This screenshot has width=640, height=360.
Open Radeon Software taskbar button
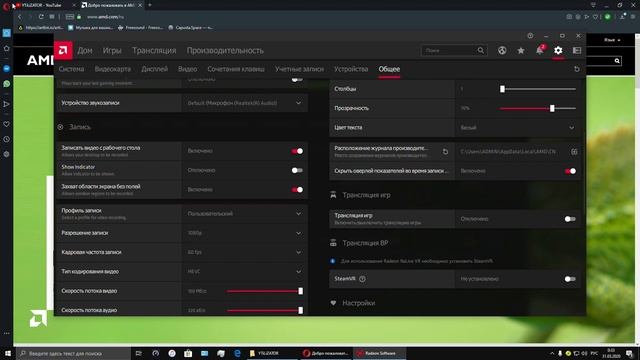[379, 353]
